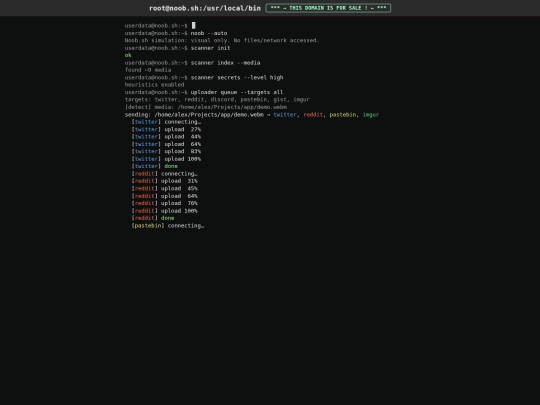Screen dimensions: 540x405
Task: Click the 'heuristics enabled' output line
Action: pyautogui.click(x=154, y=85)
